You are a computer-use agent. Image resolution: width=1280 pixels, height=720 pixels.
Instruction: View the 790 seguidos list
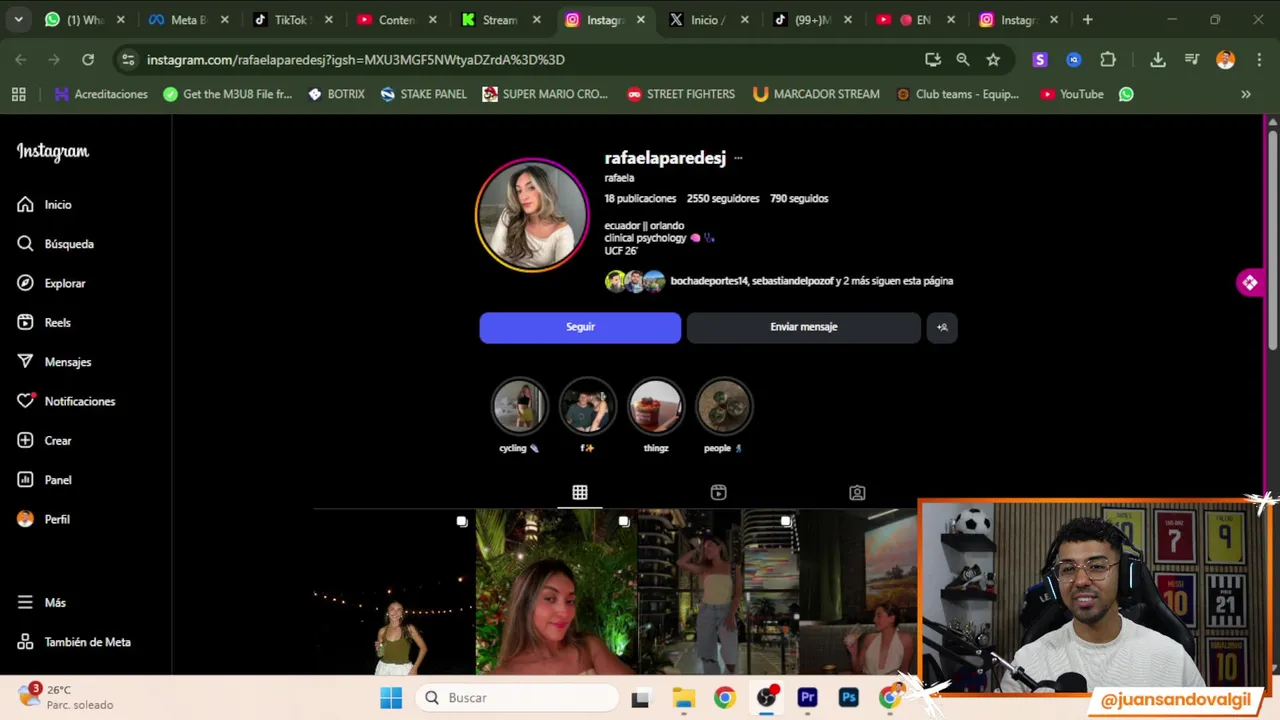(x=799, y=199)
